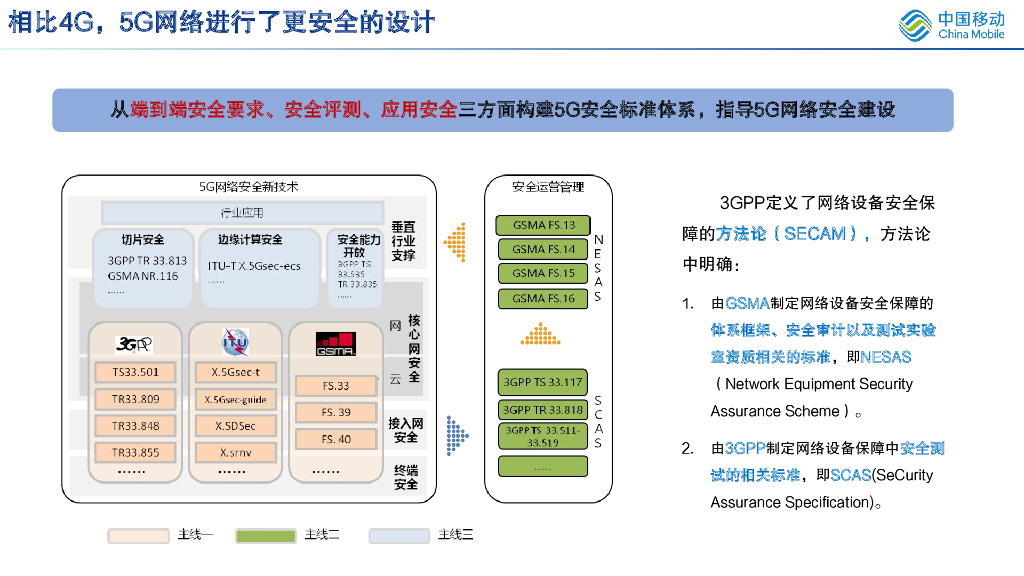Image resolution: width=1024 pixels, height=576 pixels.
Task: Expand the green ellipsis box under 3GPP TS 33.511-33.519
Action: [542, 465]
